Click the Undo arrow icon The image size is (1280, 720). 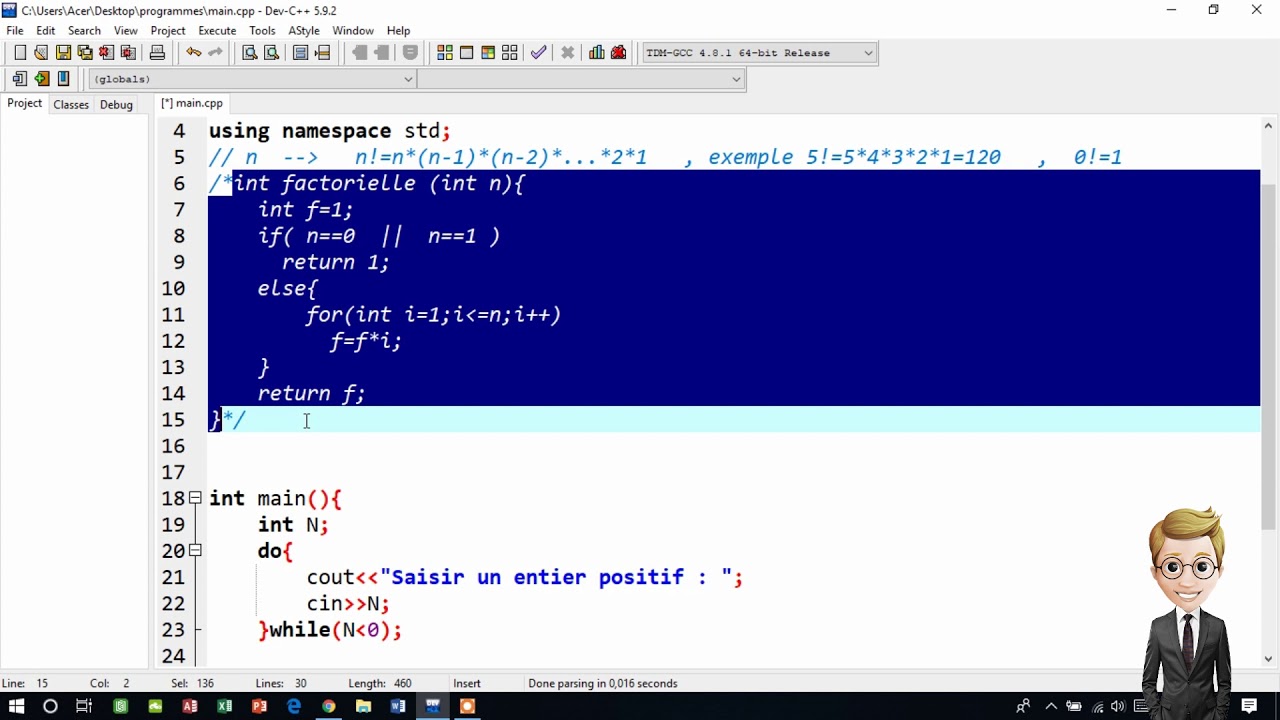pos(193,53)
